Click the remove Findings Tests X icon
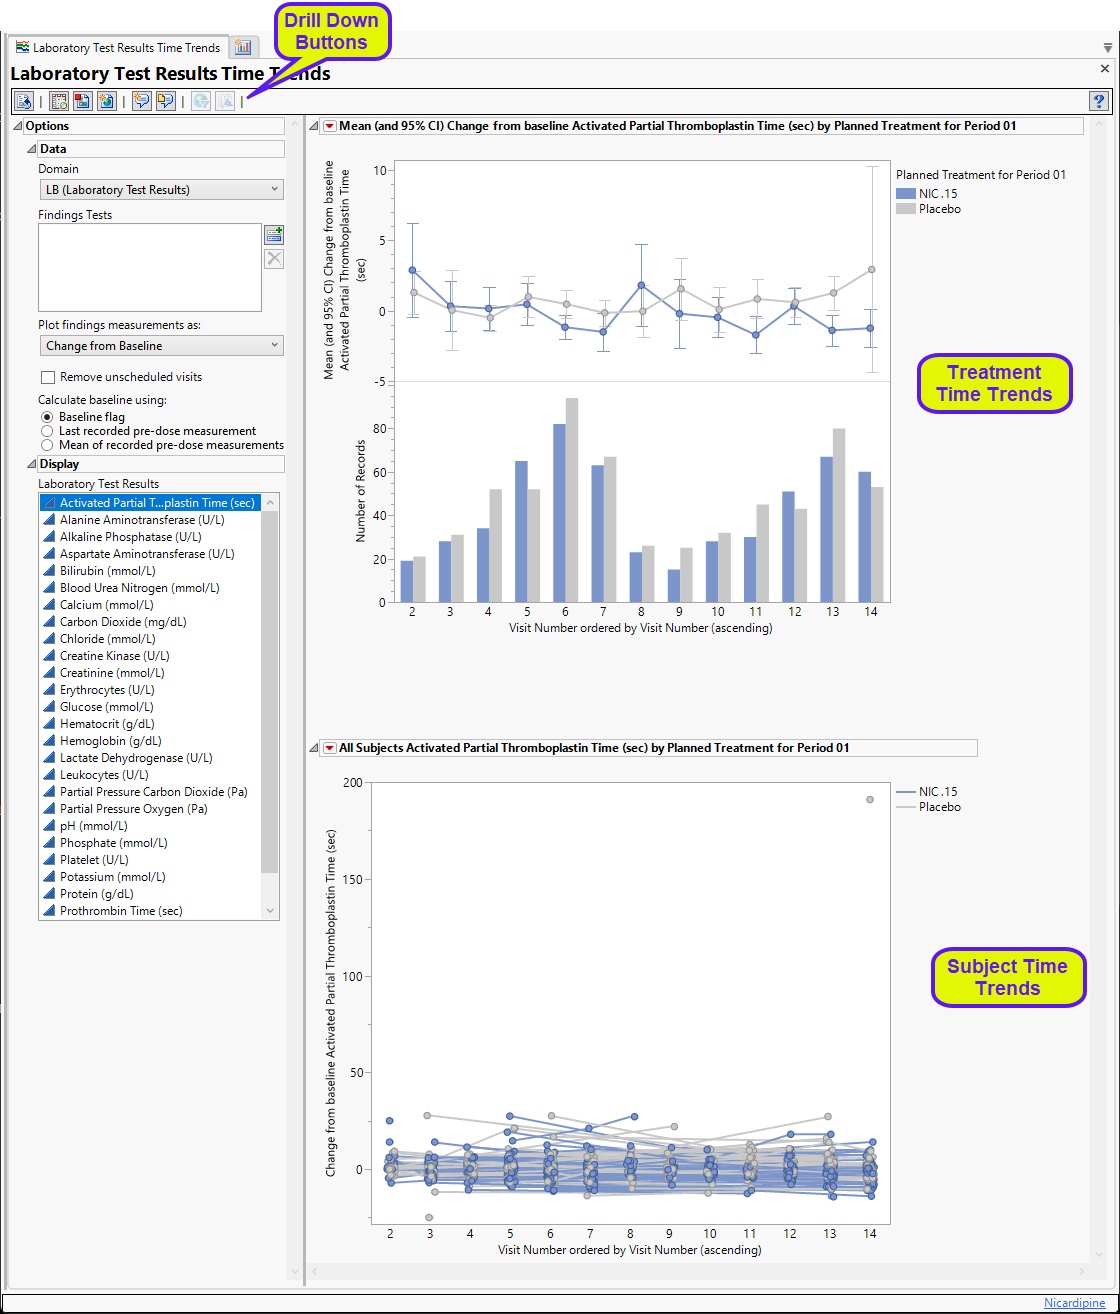The width and height of the screenshot is (1120, 1314). coord(273,259)
